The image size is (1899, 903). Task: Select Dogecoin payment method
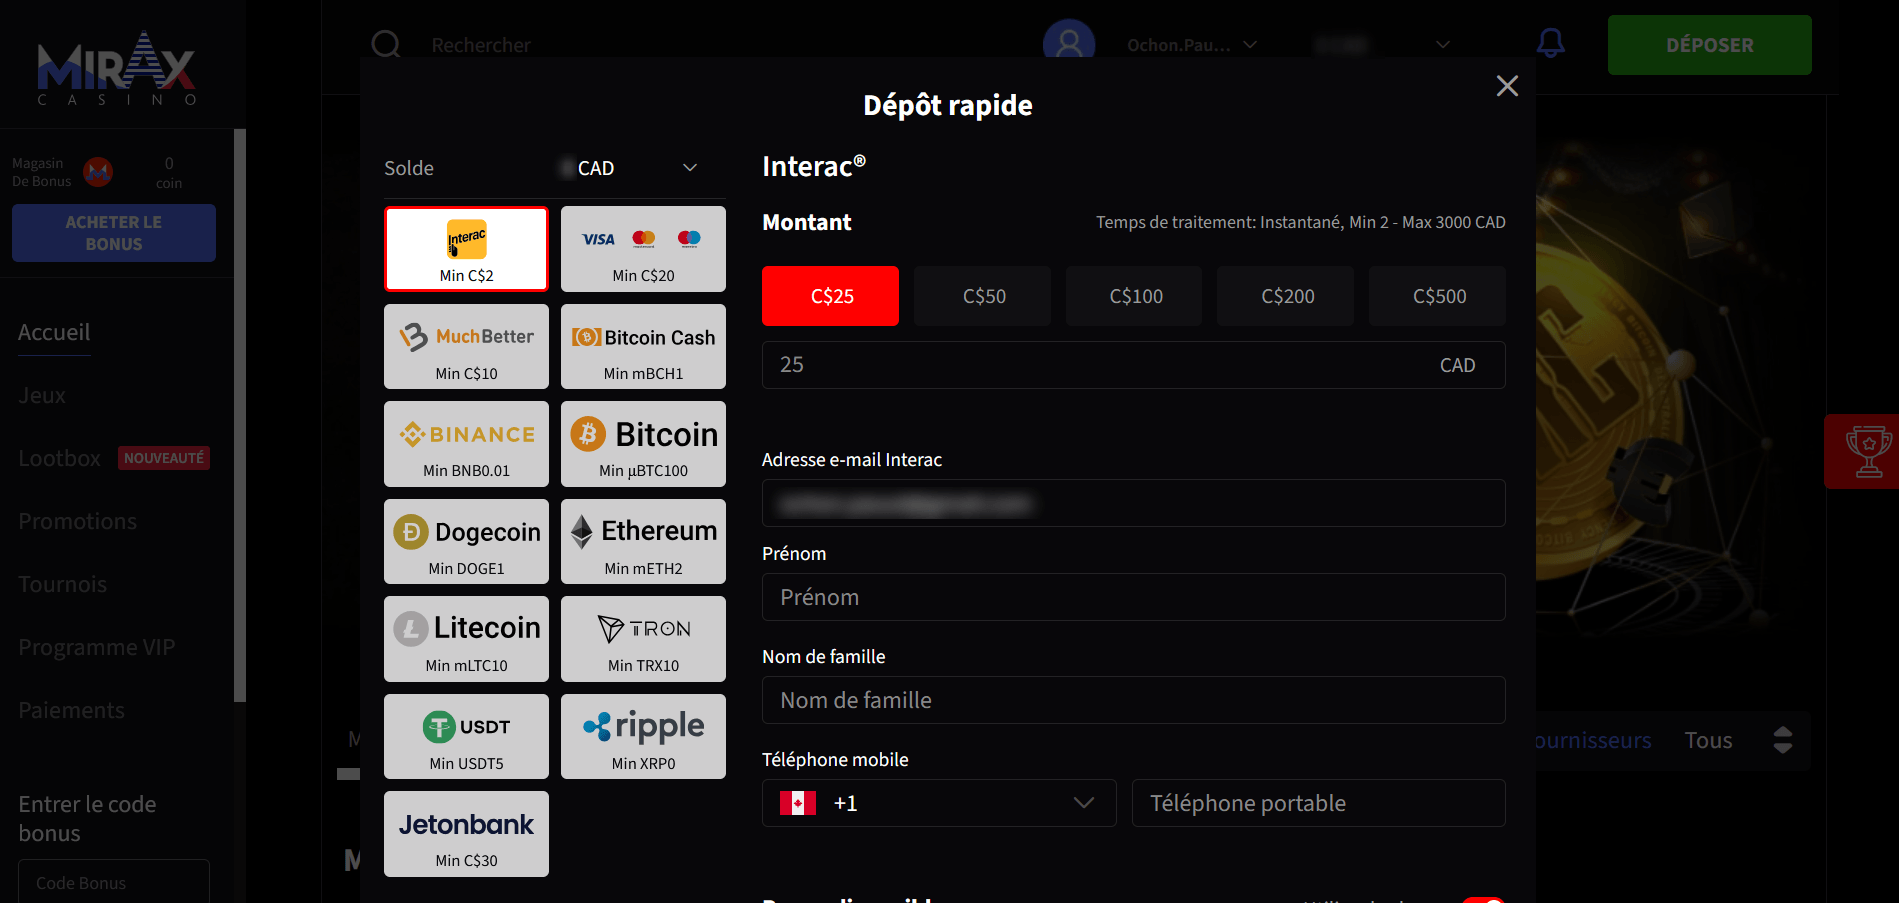(x=466, y=541)
